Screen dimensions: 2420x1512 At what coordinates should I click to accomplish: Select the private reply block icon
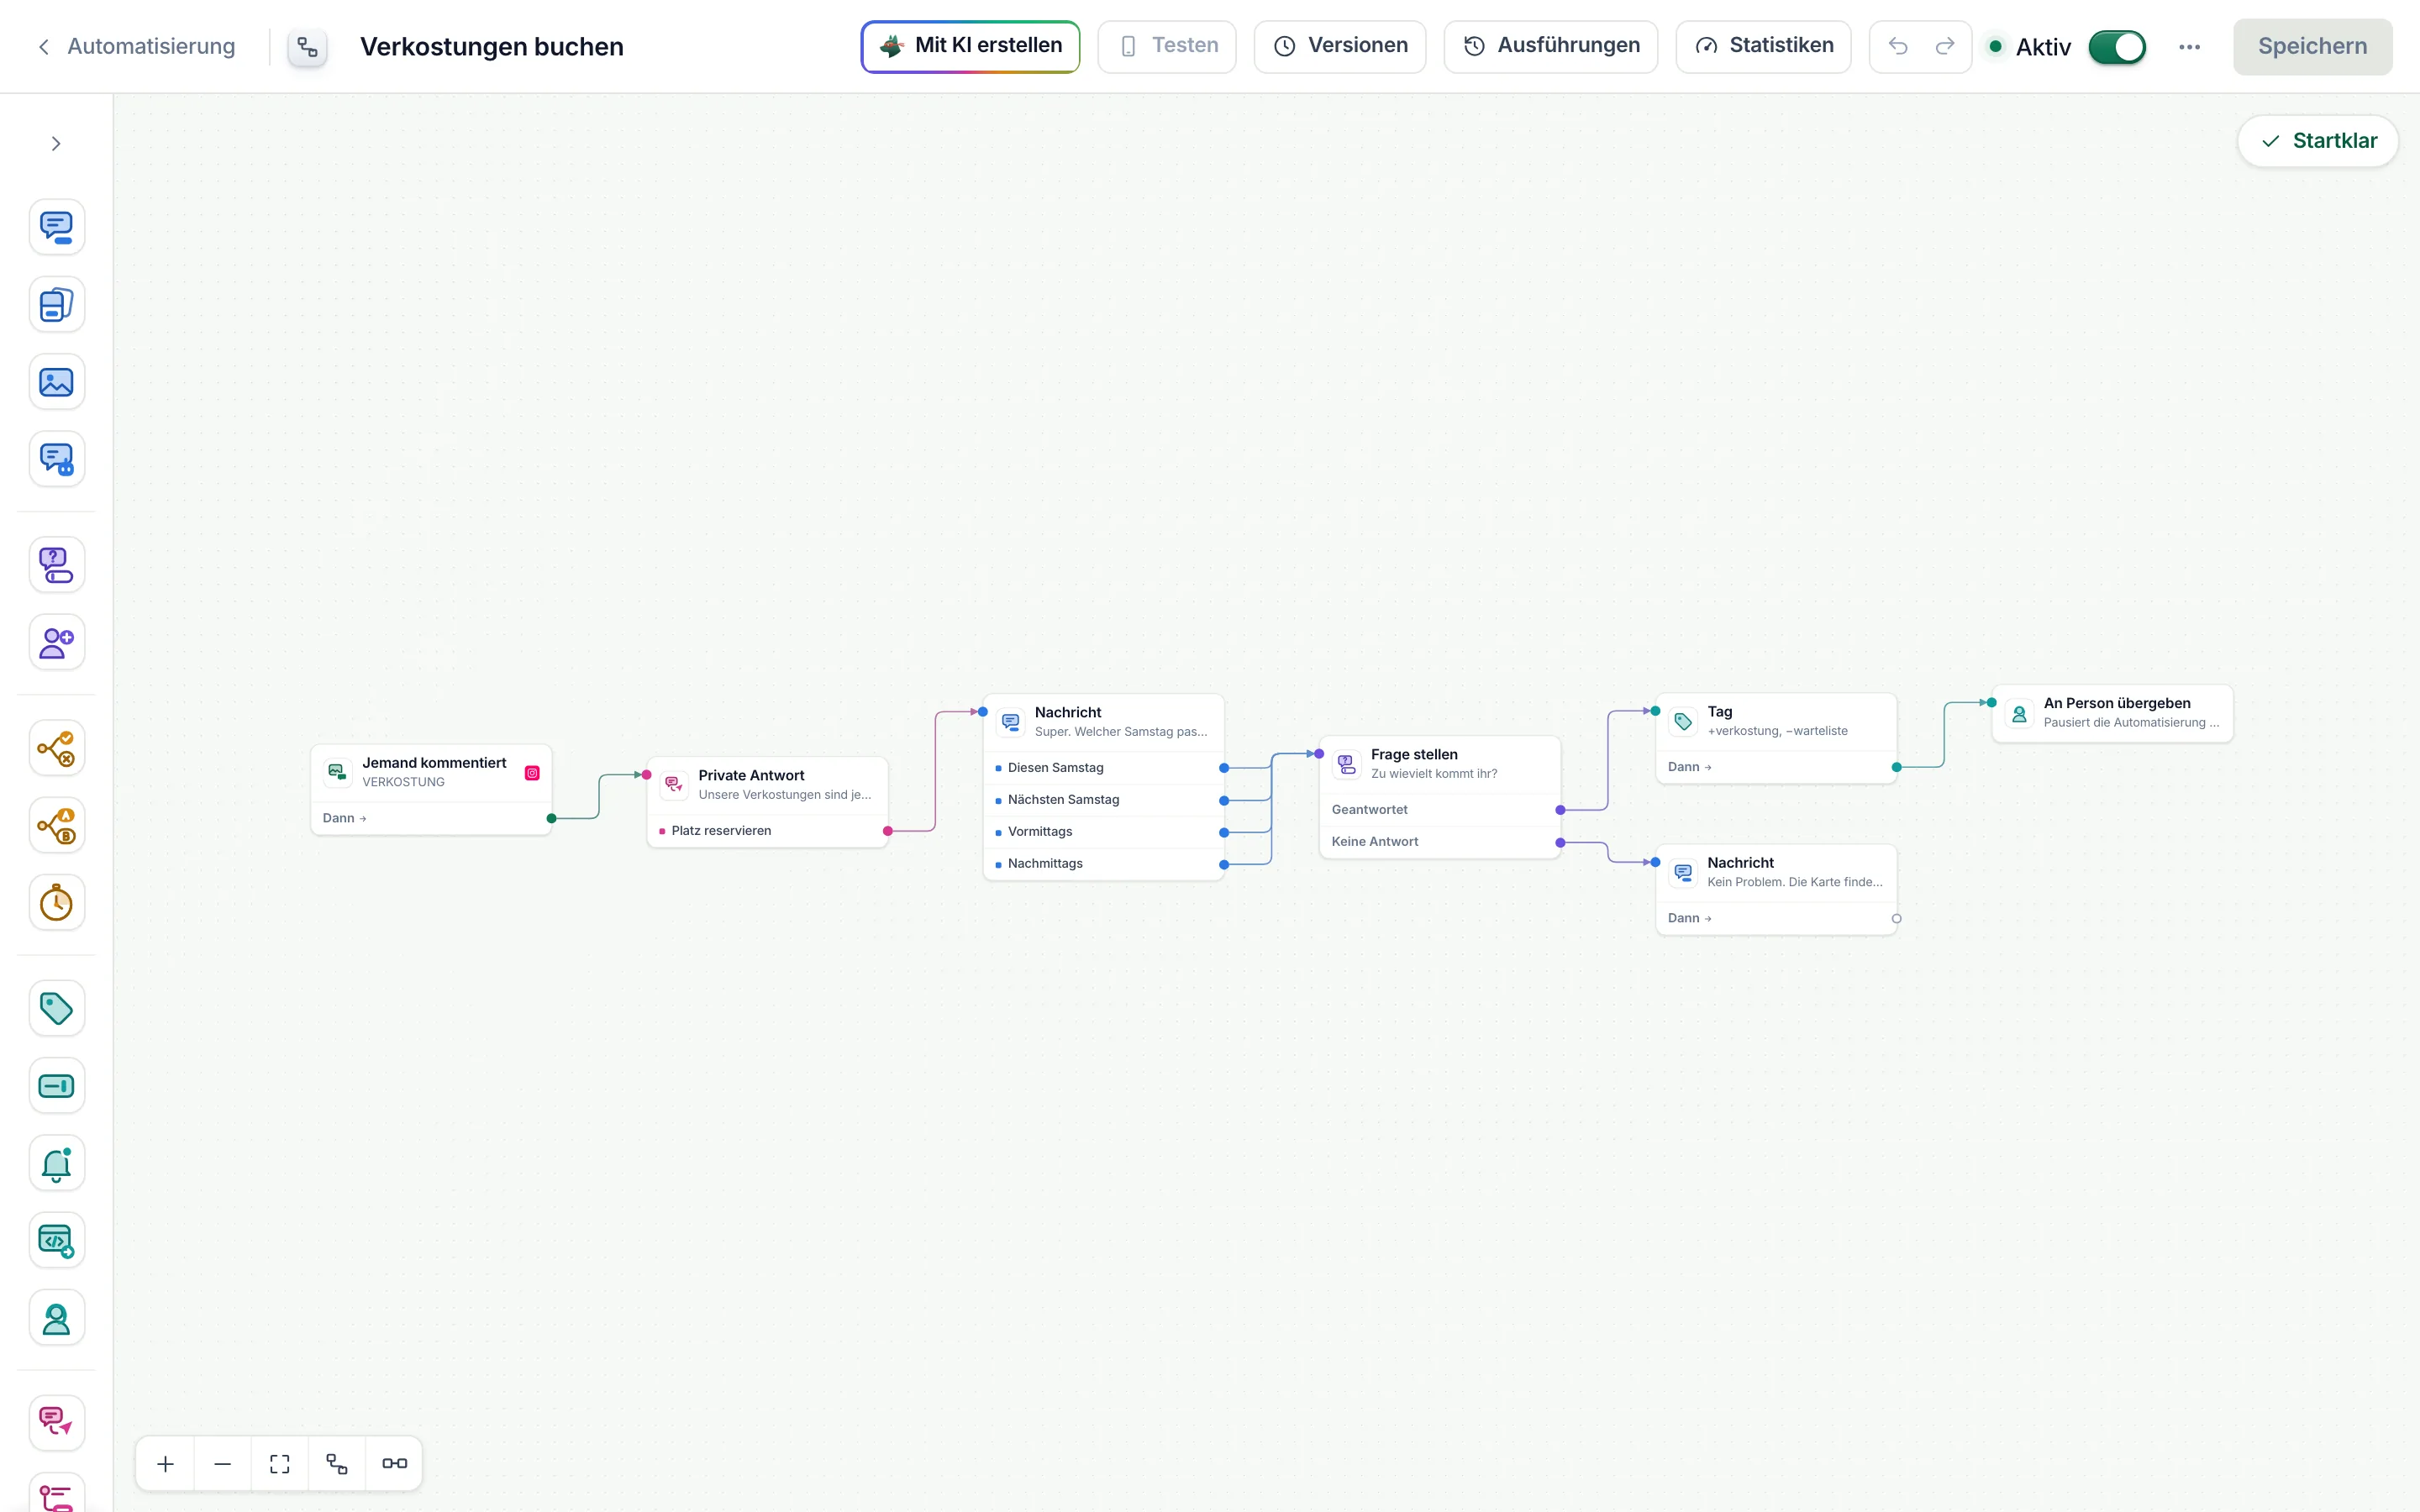[x=56, y=1423]
